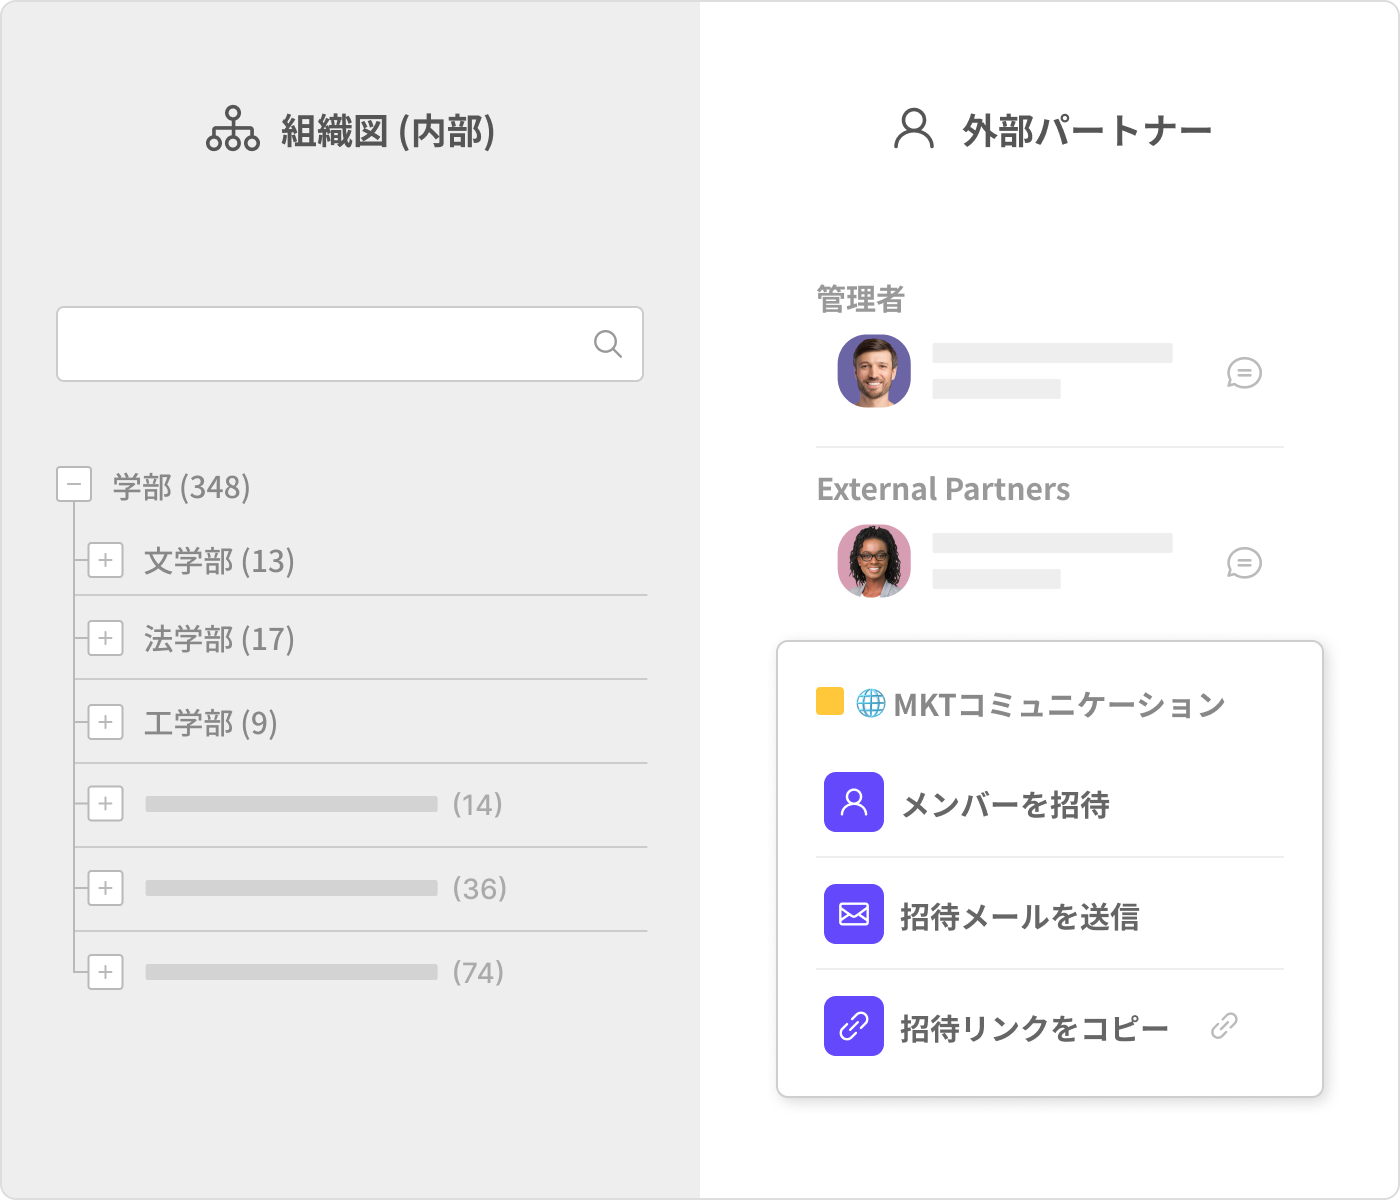Click the gray link icon beside 招待リンクをコピー
Screen dimensions: 1400x1200
(x=1224, y=1026)
